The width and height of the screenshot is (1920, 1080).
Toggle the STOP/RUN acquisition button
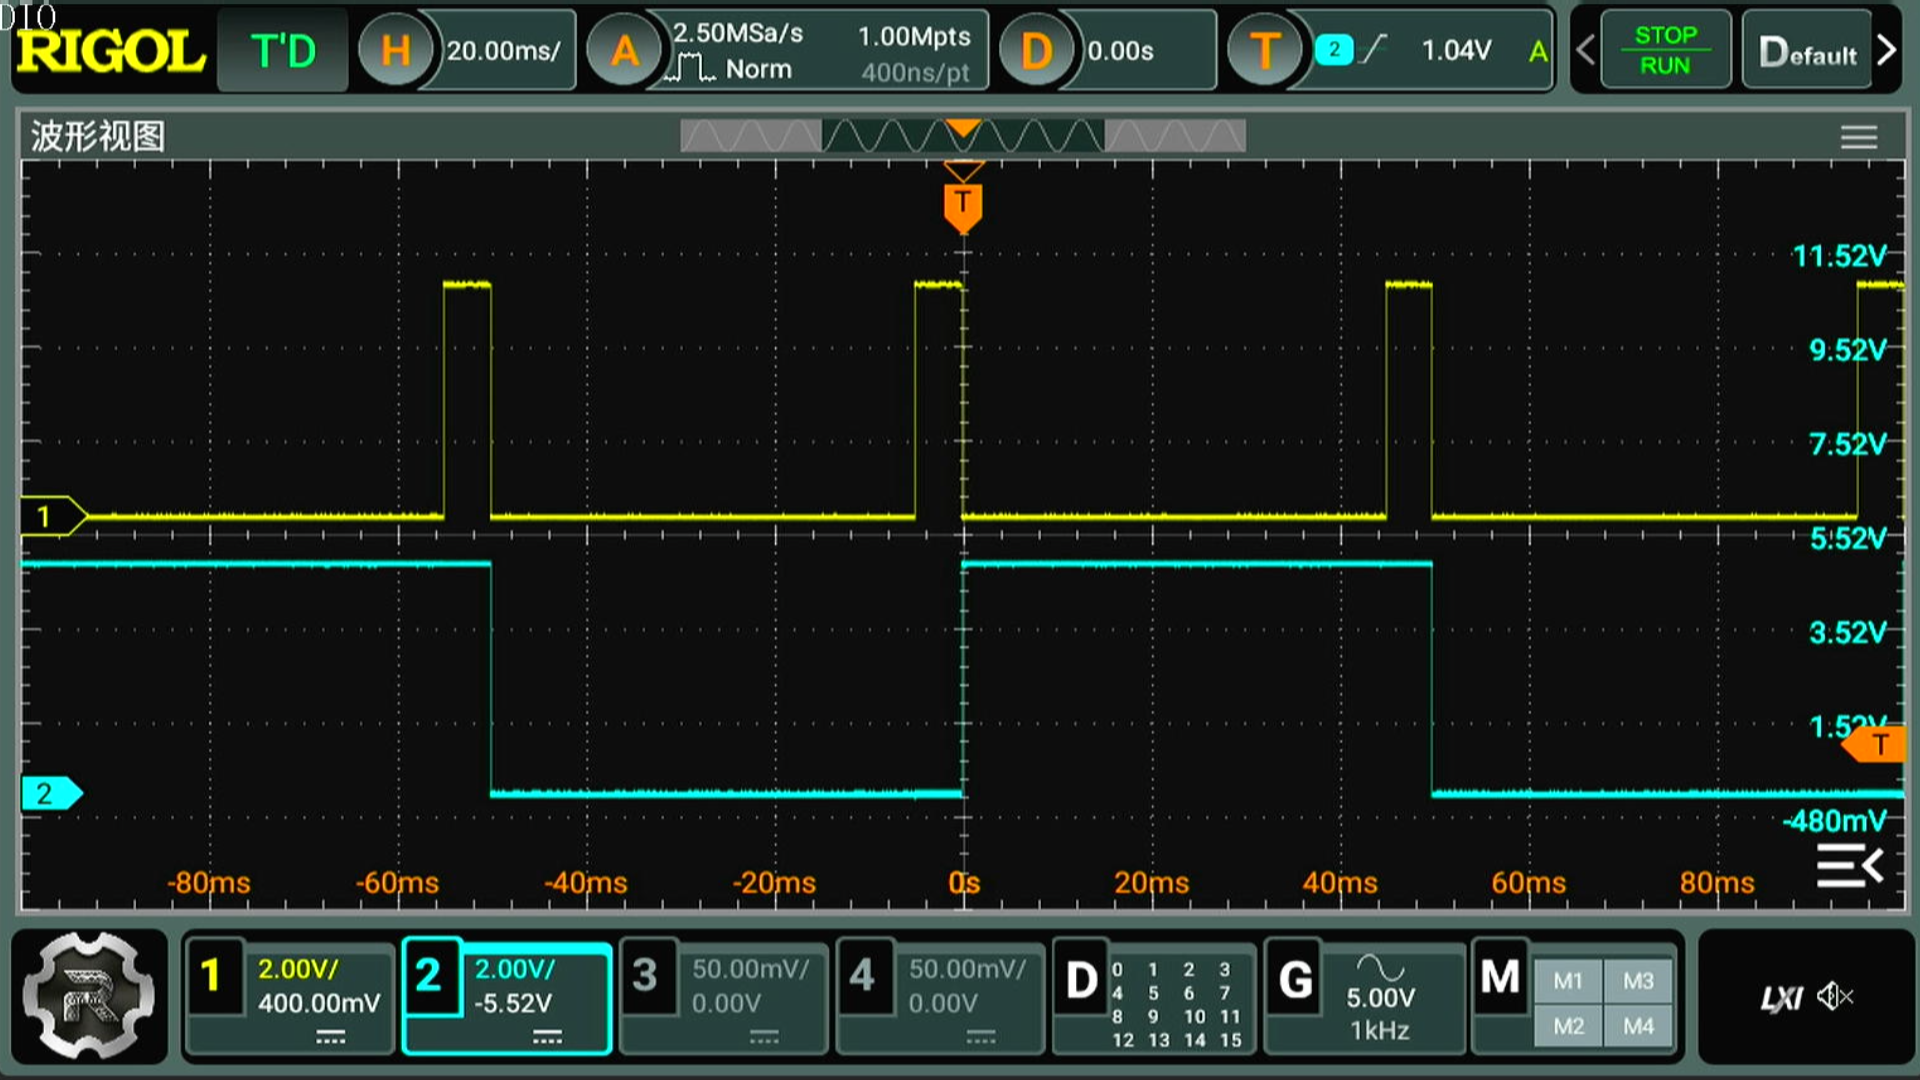coord(1665,50)
